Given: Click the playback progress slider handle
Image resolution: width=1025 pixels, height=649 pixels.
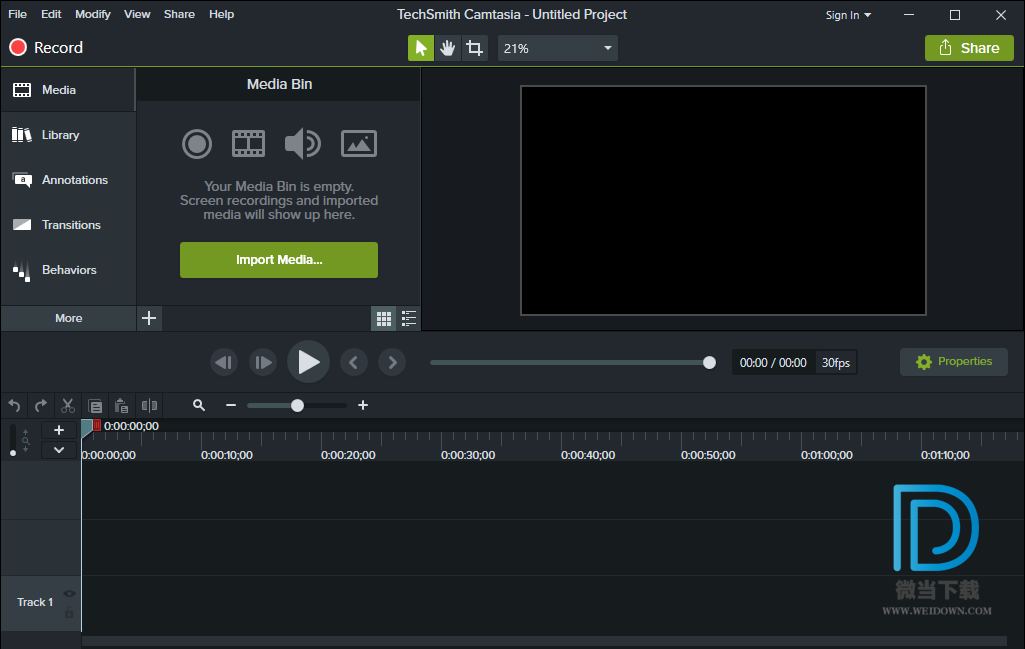Looking at the screenshot, I should [x=709, y=363].
